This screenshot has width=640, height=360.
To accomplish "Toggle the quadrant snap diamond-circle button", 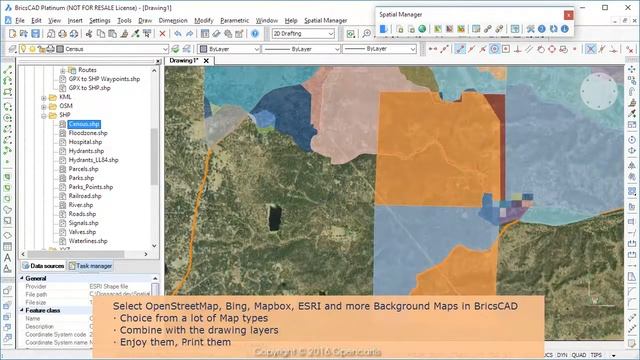I will (552, 49).
